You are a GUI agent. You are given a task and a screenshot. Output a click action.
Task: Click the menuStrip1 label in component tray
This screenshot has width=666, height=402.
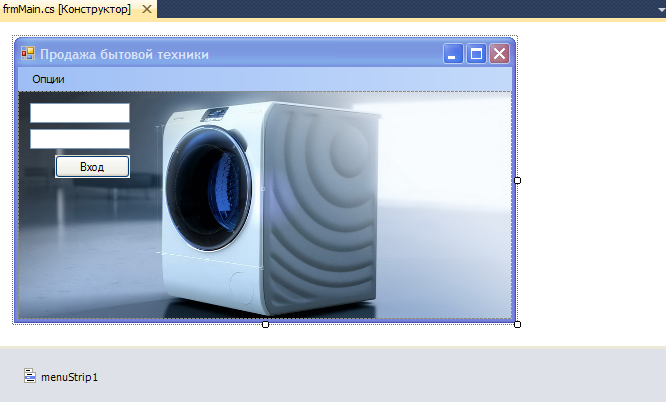[x=69, y=377]
